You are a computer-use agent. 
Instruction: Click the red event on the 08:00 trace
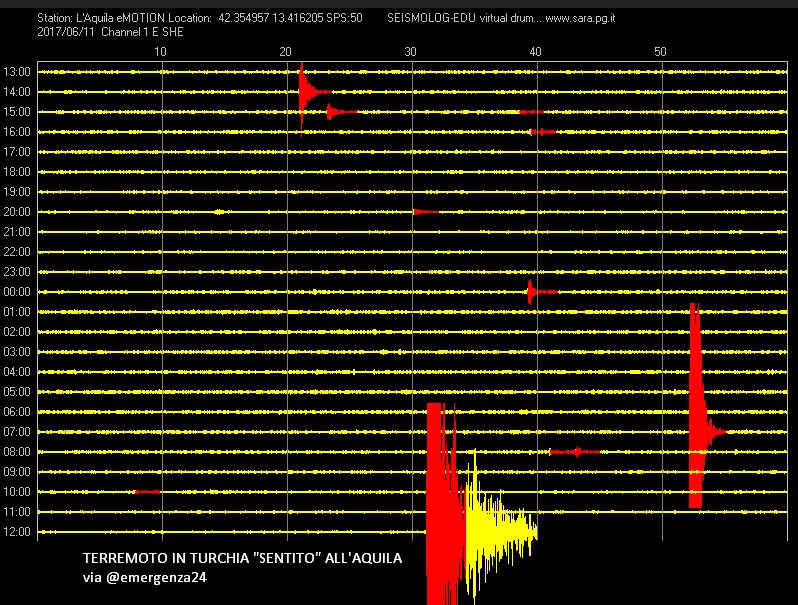575,451
